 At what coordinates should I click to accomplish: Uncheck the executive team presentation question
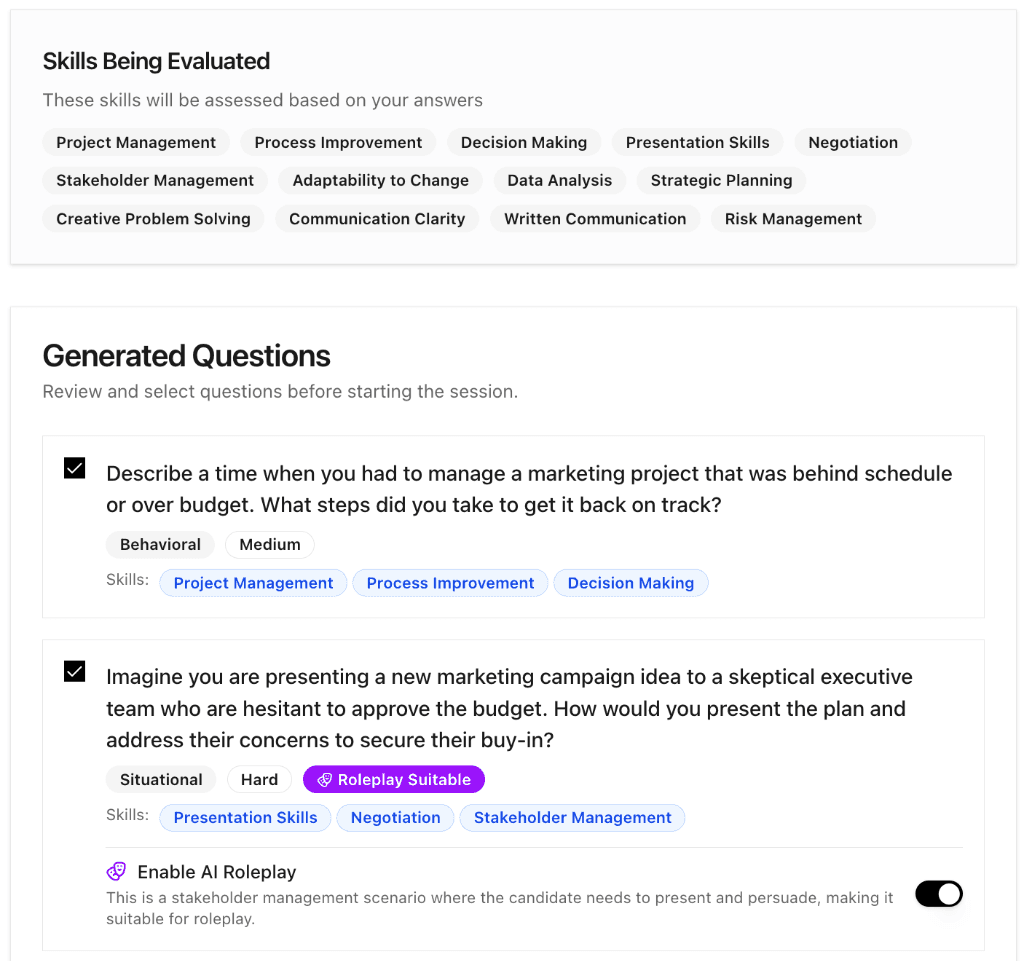74,671
